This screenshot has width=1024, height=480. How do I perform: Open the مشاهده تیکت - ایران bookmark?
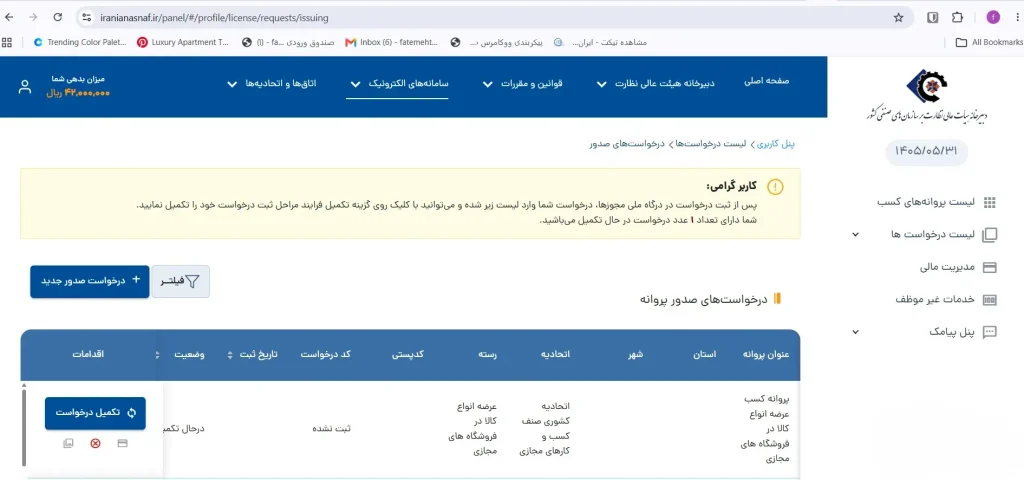point(601,42)
